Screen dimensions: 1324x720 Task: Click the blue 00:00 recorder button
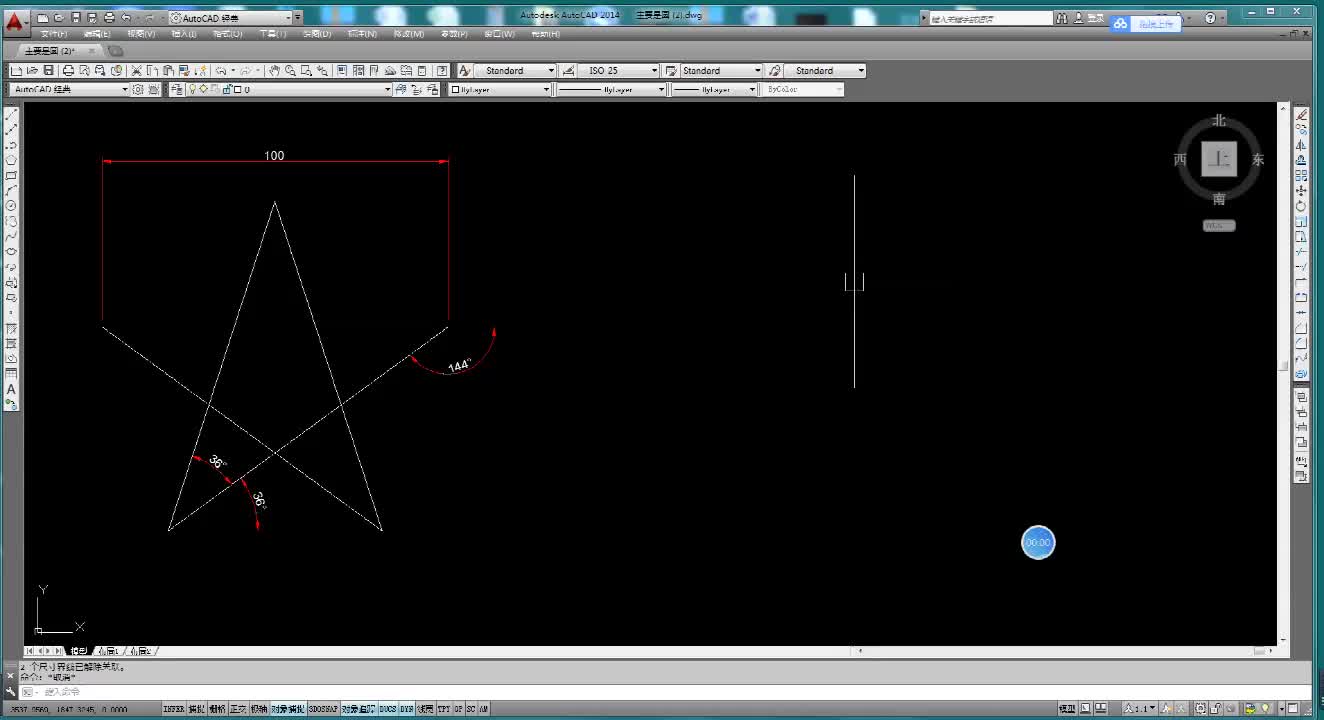click(1038, 542)
